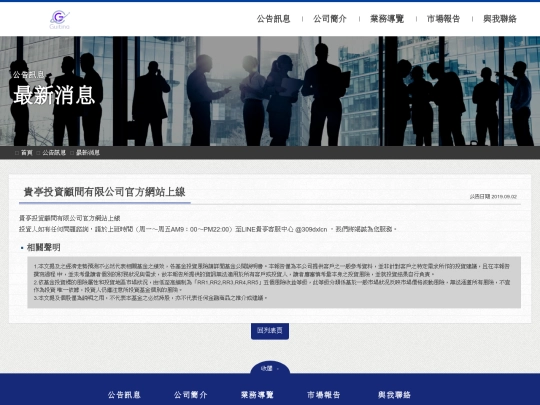540x405 pixels.
Task: Click the LINE customer service ID text
Action: pos(311,229)
